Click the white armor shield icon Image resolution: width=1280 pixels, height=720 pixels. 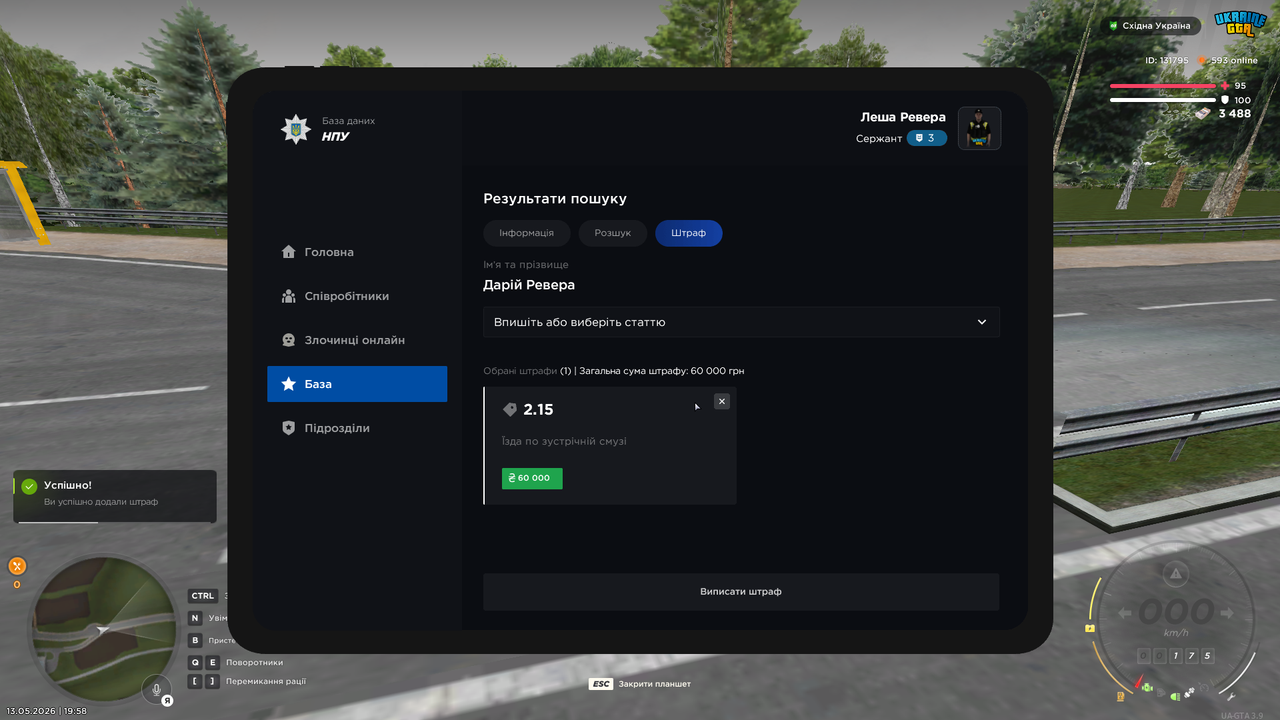1225,100
